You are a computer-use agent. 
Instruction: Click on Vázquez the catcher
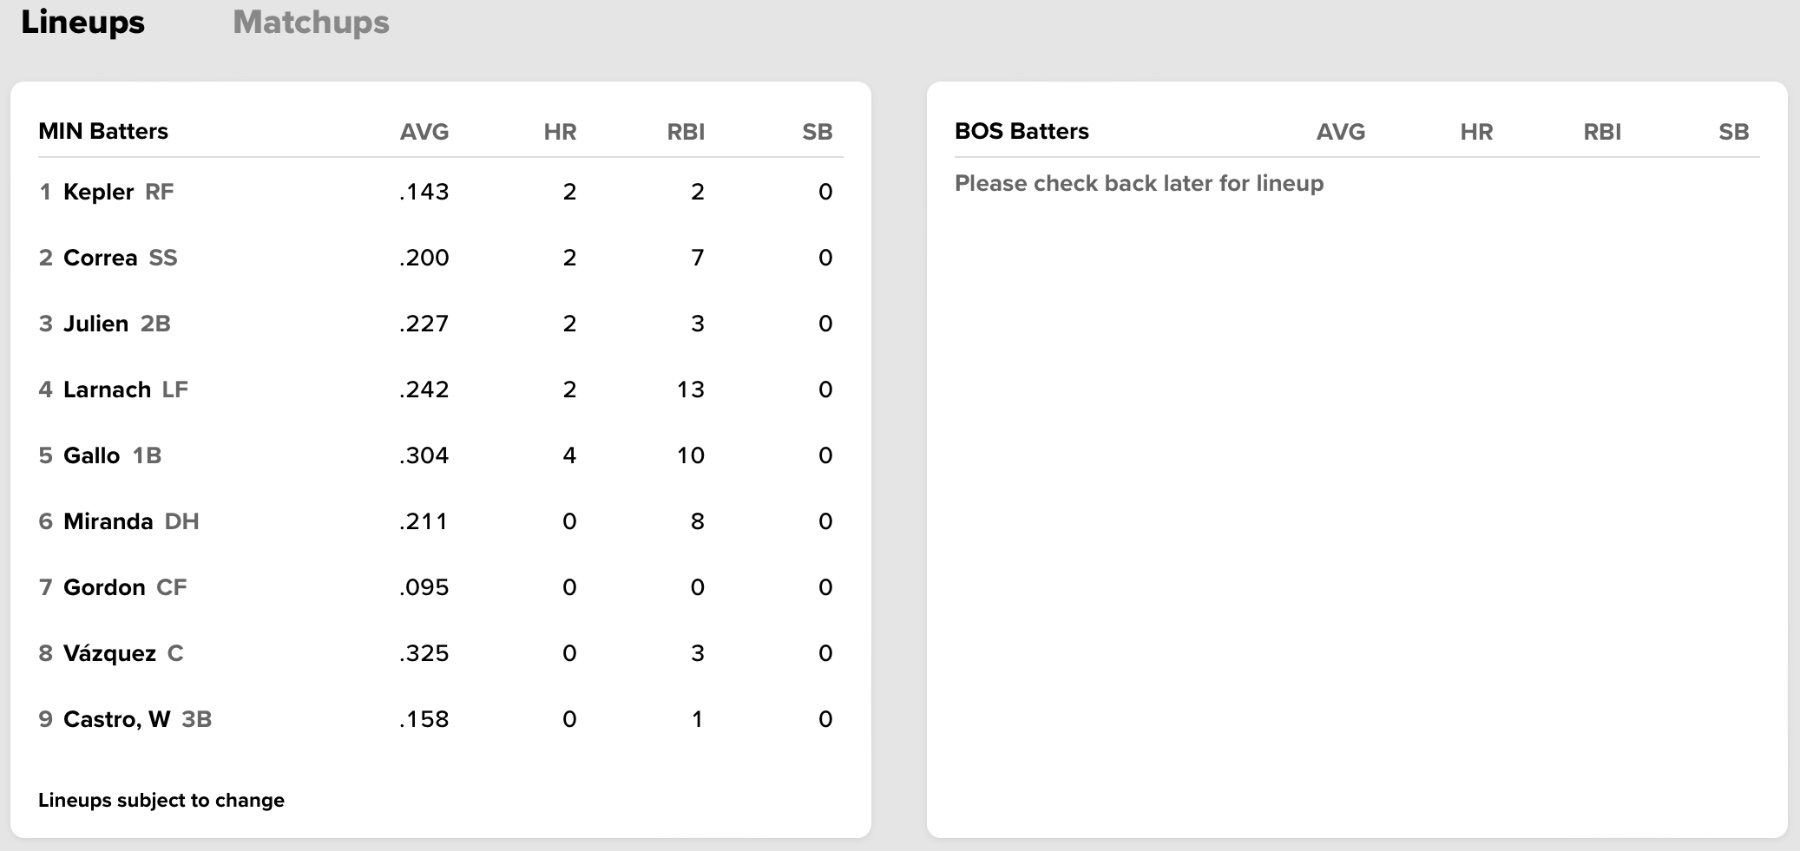(109, 654)
